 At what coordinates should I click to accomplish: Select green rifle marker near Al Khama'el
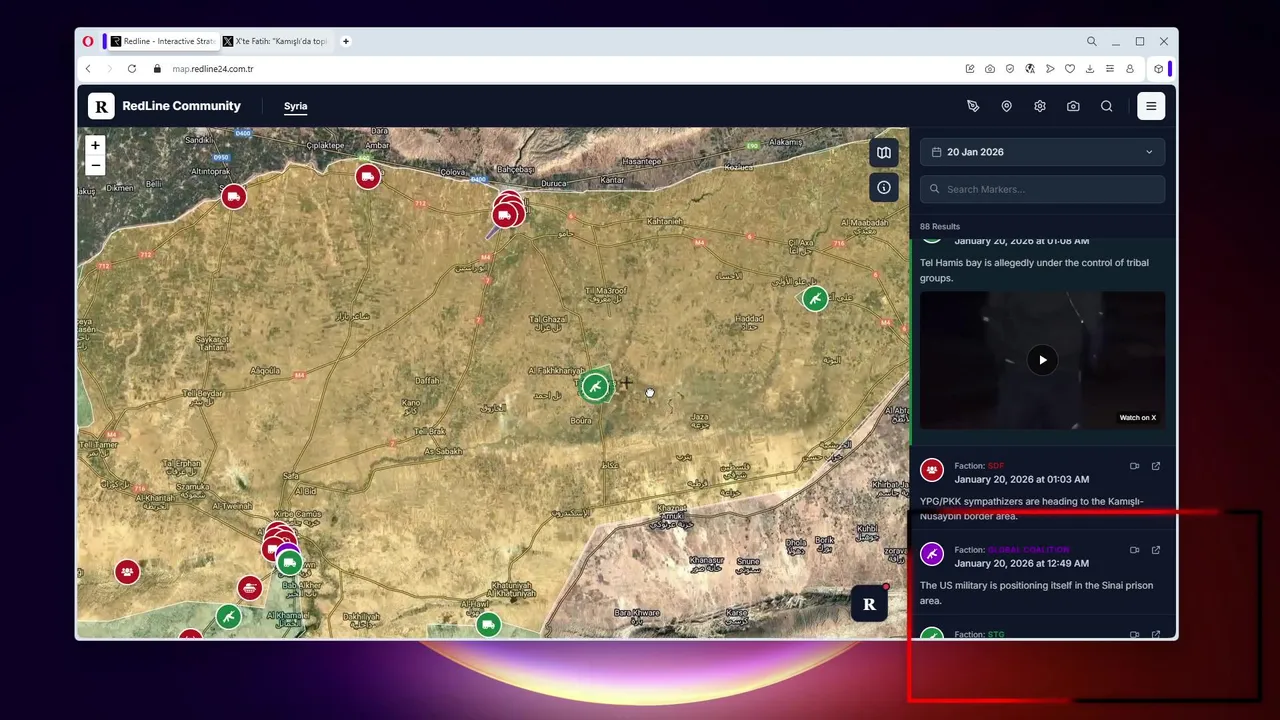point(229,617)
